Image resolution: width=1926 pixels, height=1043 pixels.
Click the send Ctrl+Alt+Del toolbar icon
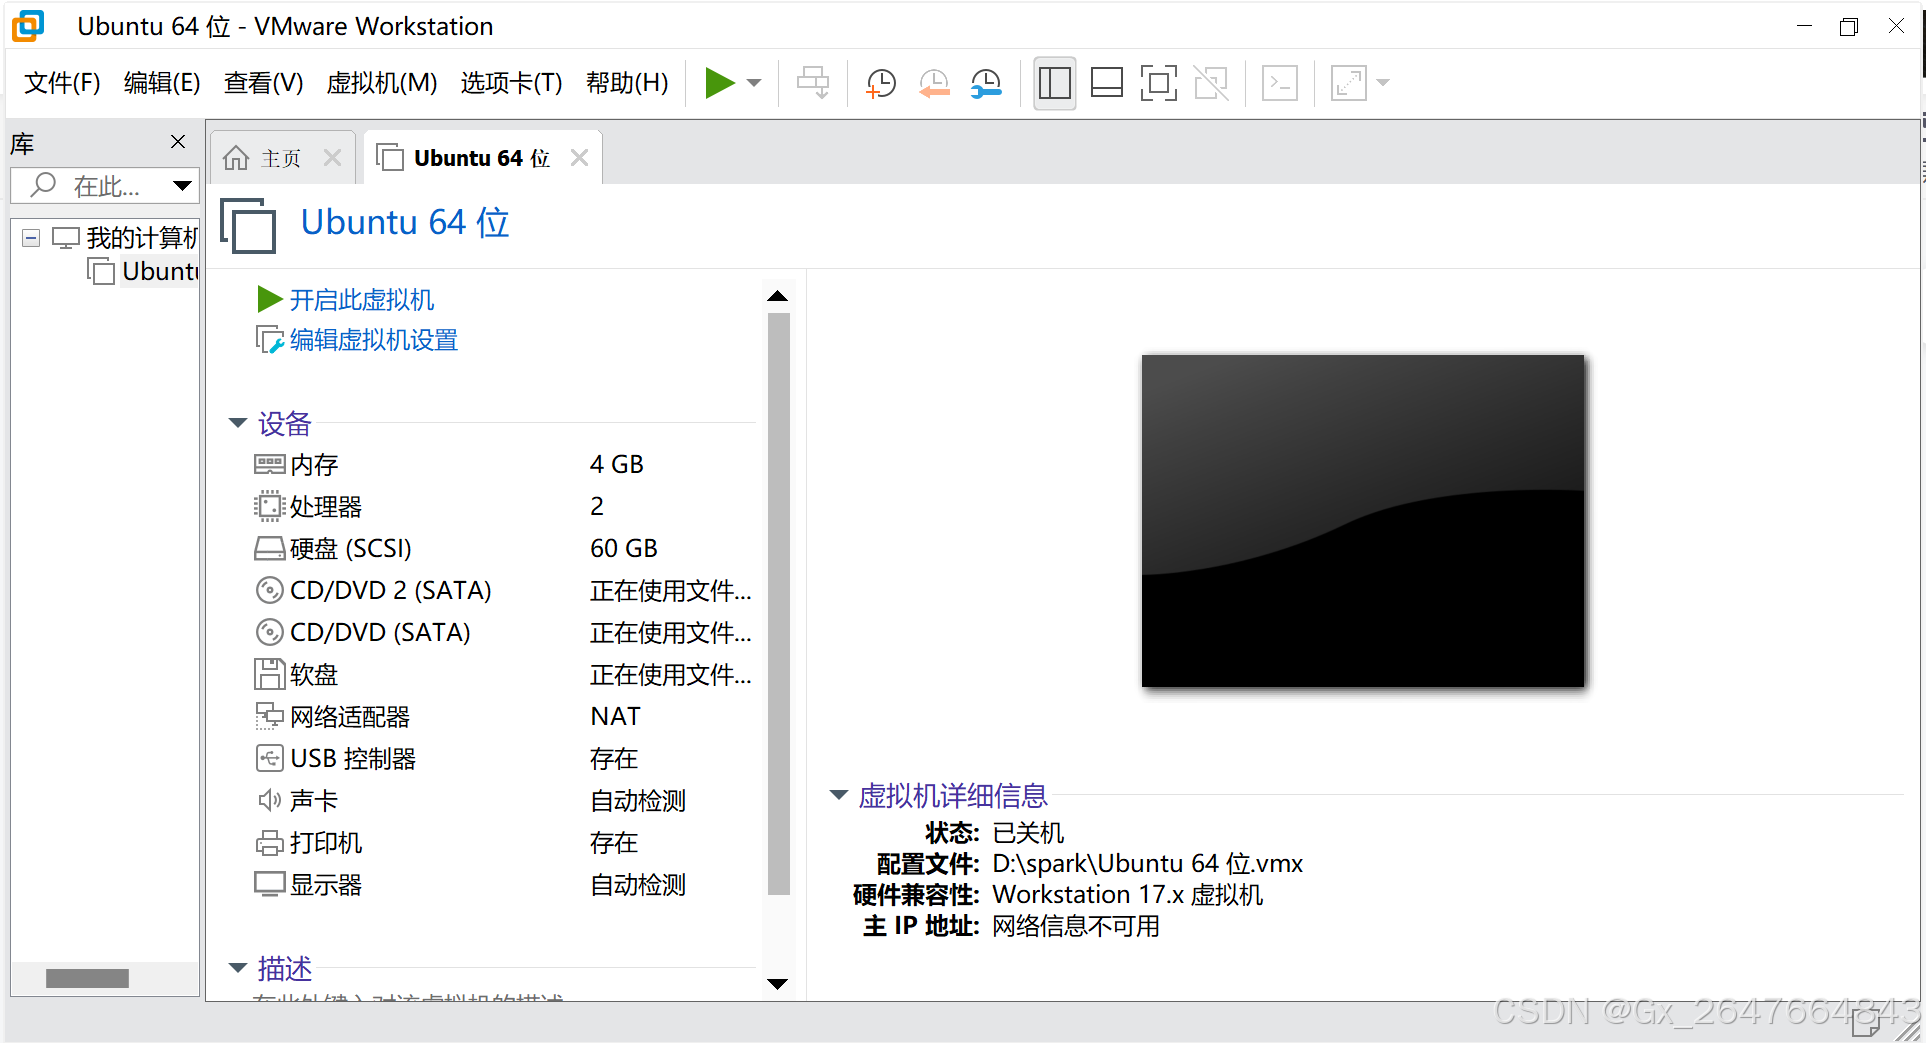coord(813,83)
